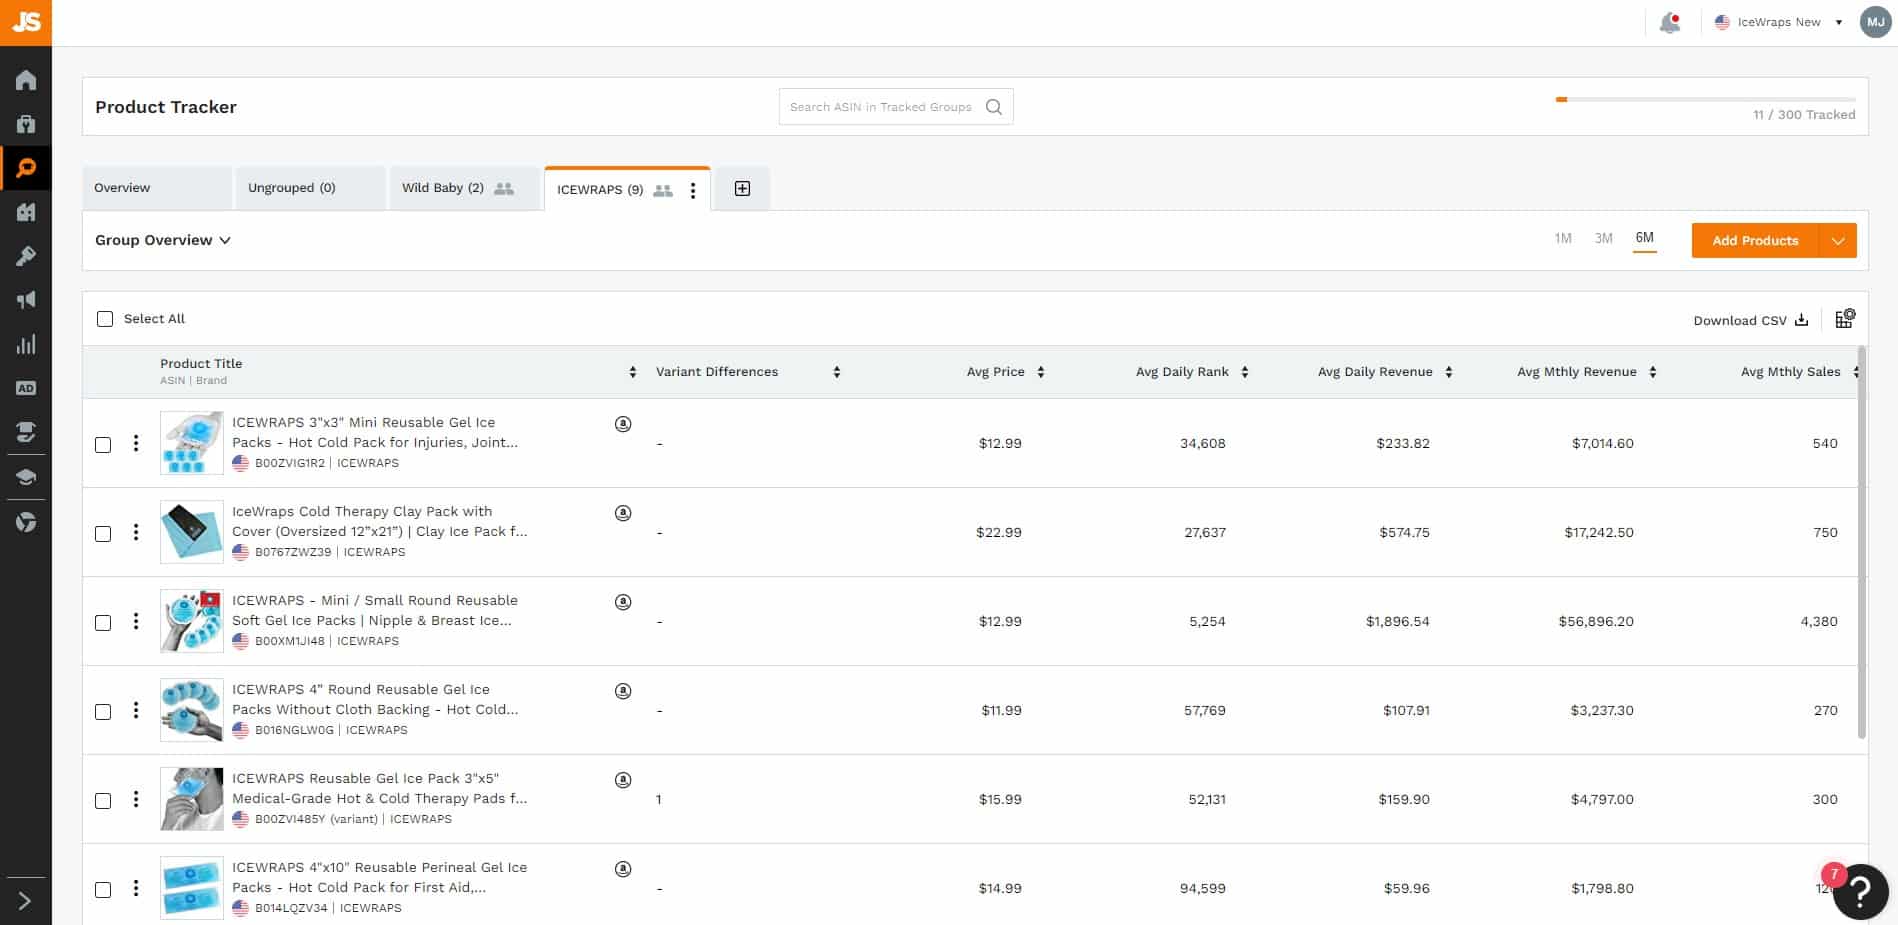
Task: Click the table vertical scrollbar
Action: click(x=1862, y=542)
